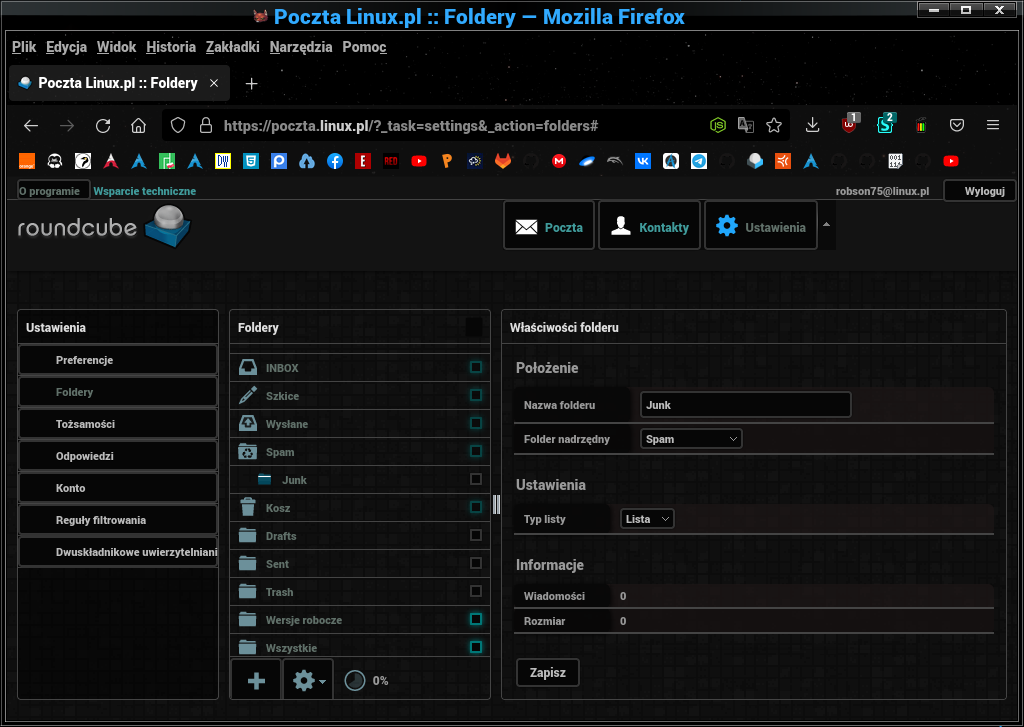Open the Folder nadrzędny dropdown showing Spam
Viewport: 1024px width, 727px height.
coord(691,439)
